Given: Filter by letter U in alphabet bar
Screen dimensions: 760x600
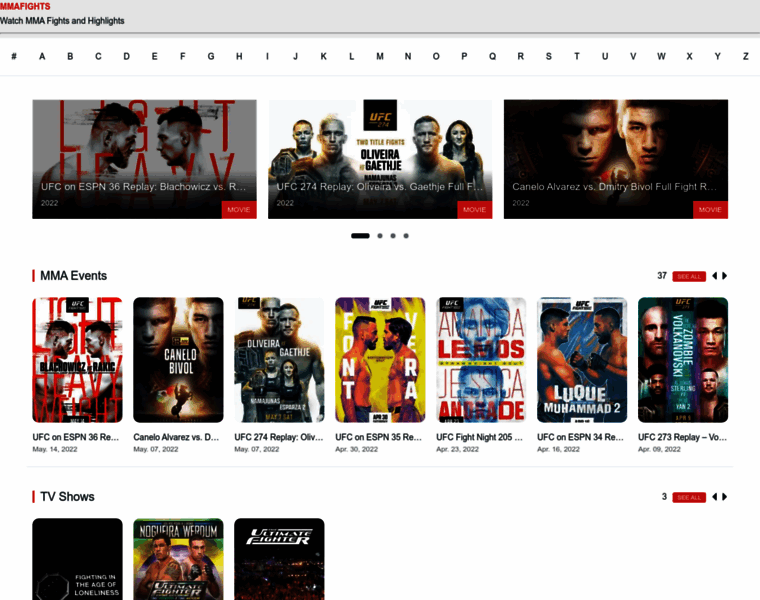Looking at the screenshot, I should pyautogui.click(x=604, y=56).
